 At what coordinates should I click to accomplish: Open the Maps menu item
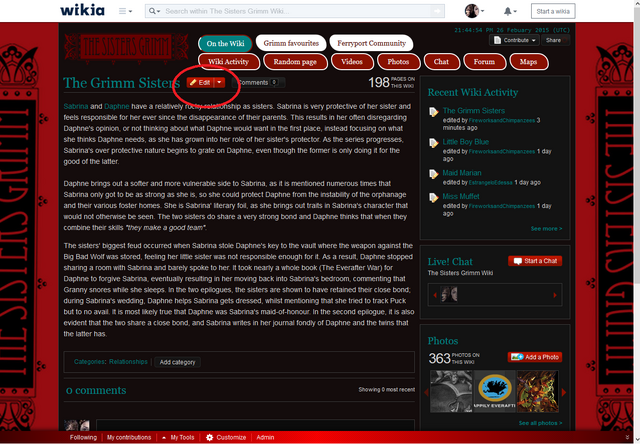(529, 62)
